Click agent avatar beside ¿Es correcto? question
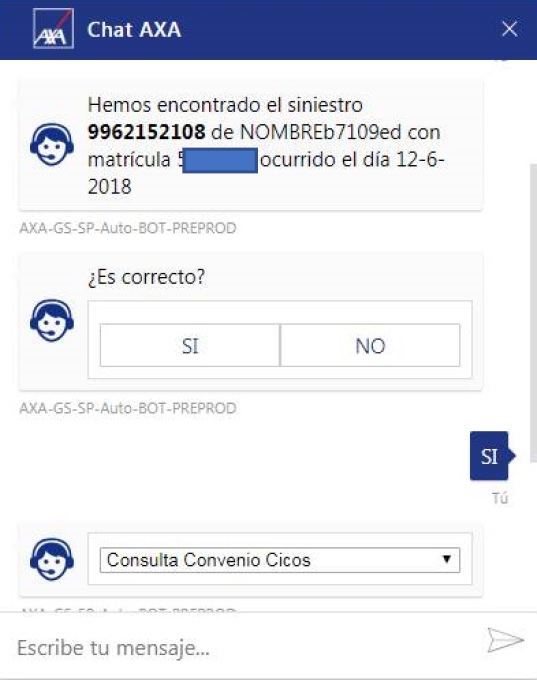Screen dimensions: 537x680 click(x=52, y=320)
